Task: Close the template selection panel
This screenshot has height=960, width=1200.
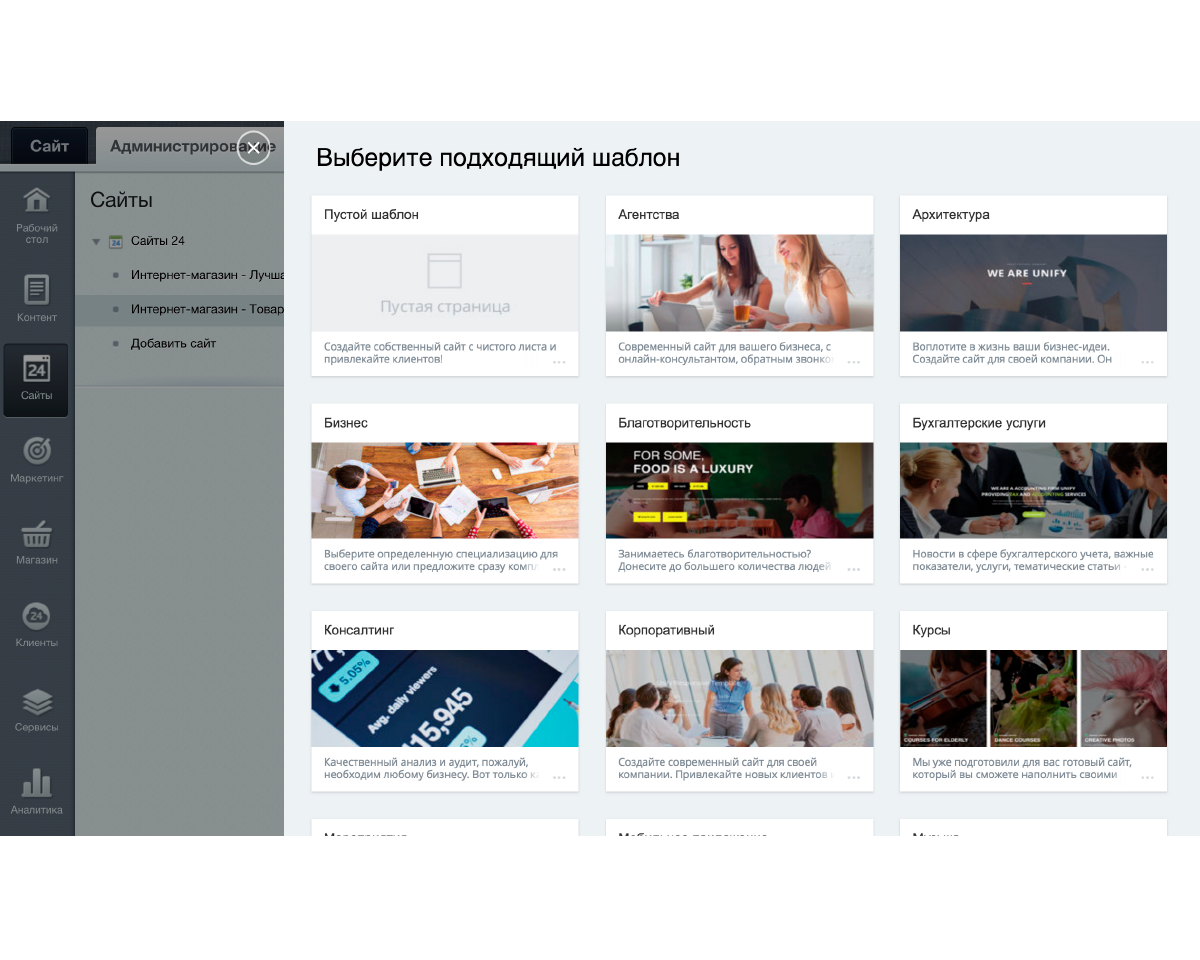Action: point(254,148)
